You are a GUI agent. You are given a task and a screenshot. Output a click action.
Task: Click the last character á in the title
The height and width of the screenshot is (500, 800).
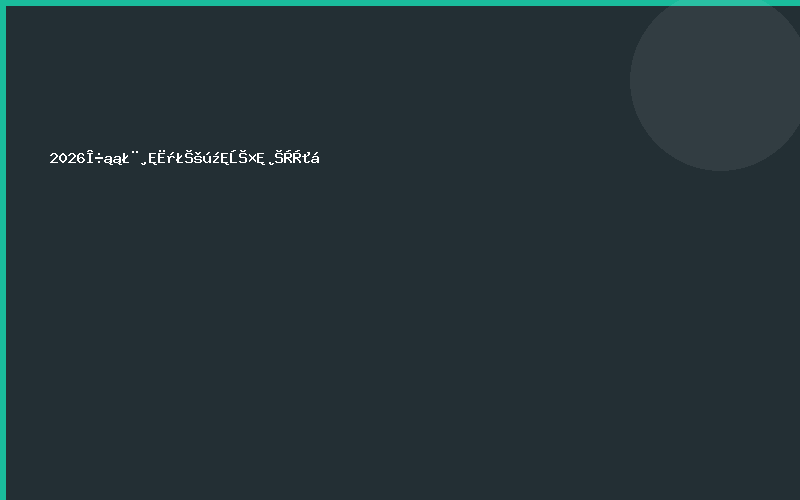click(315, 158)
